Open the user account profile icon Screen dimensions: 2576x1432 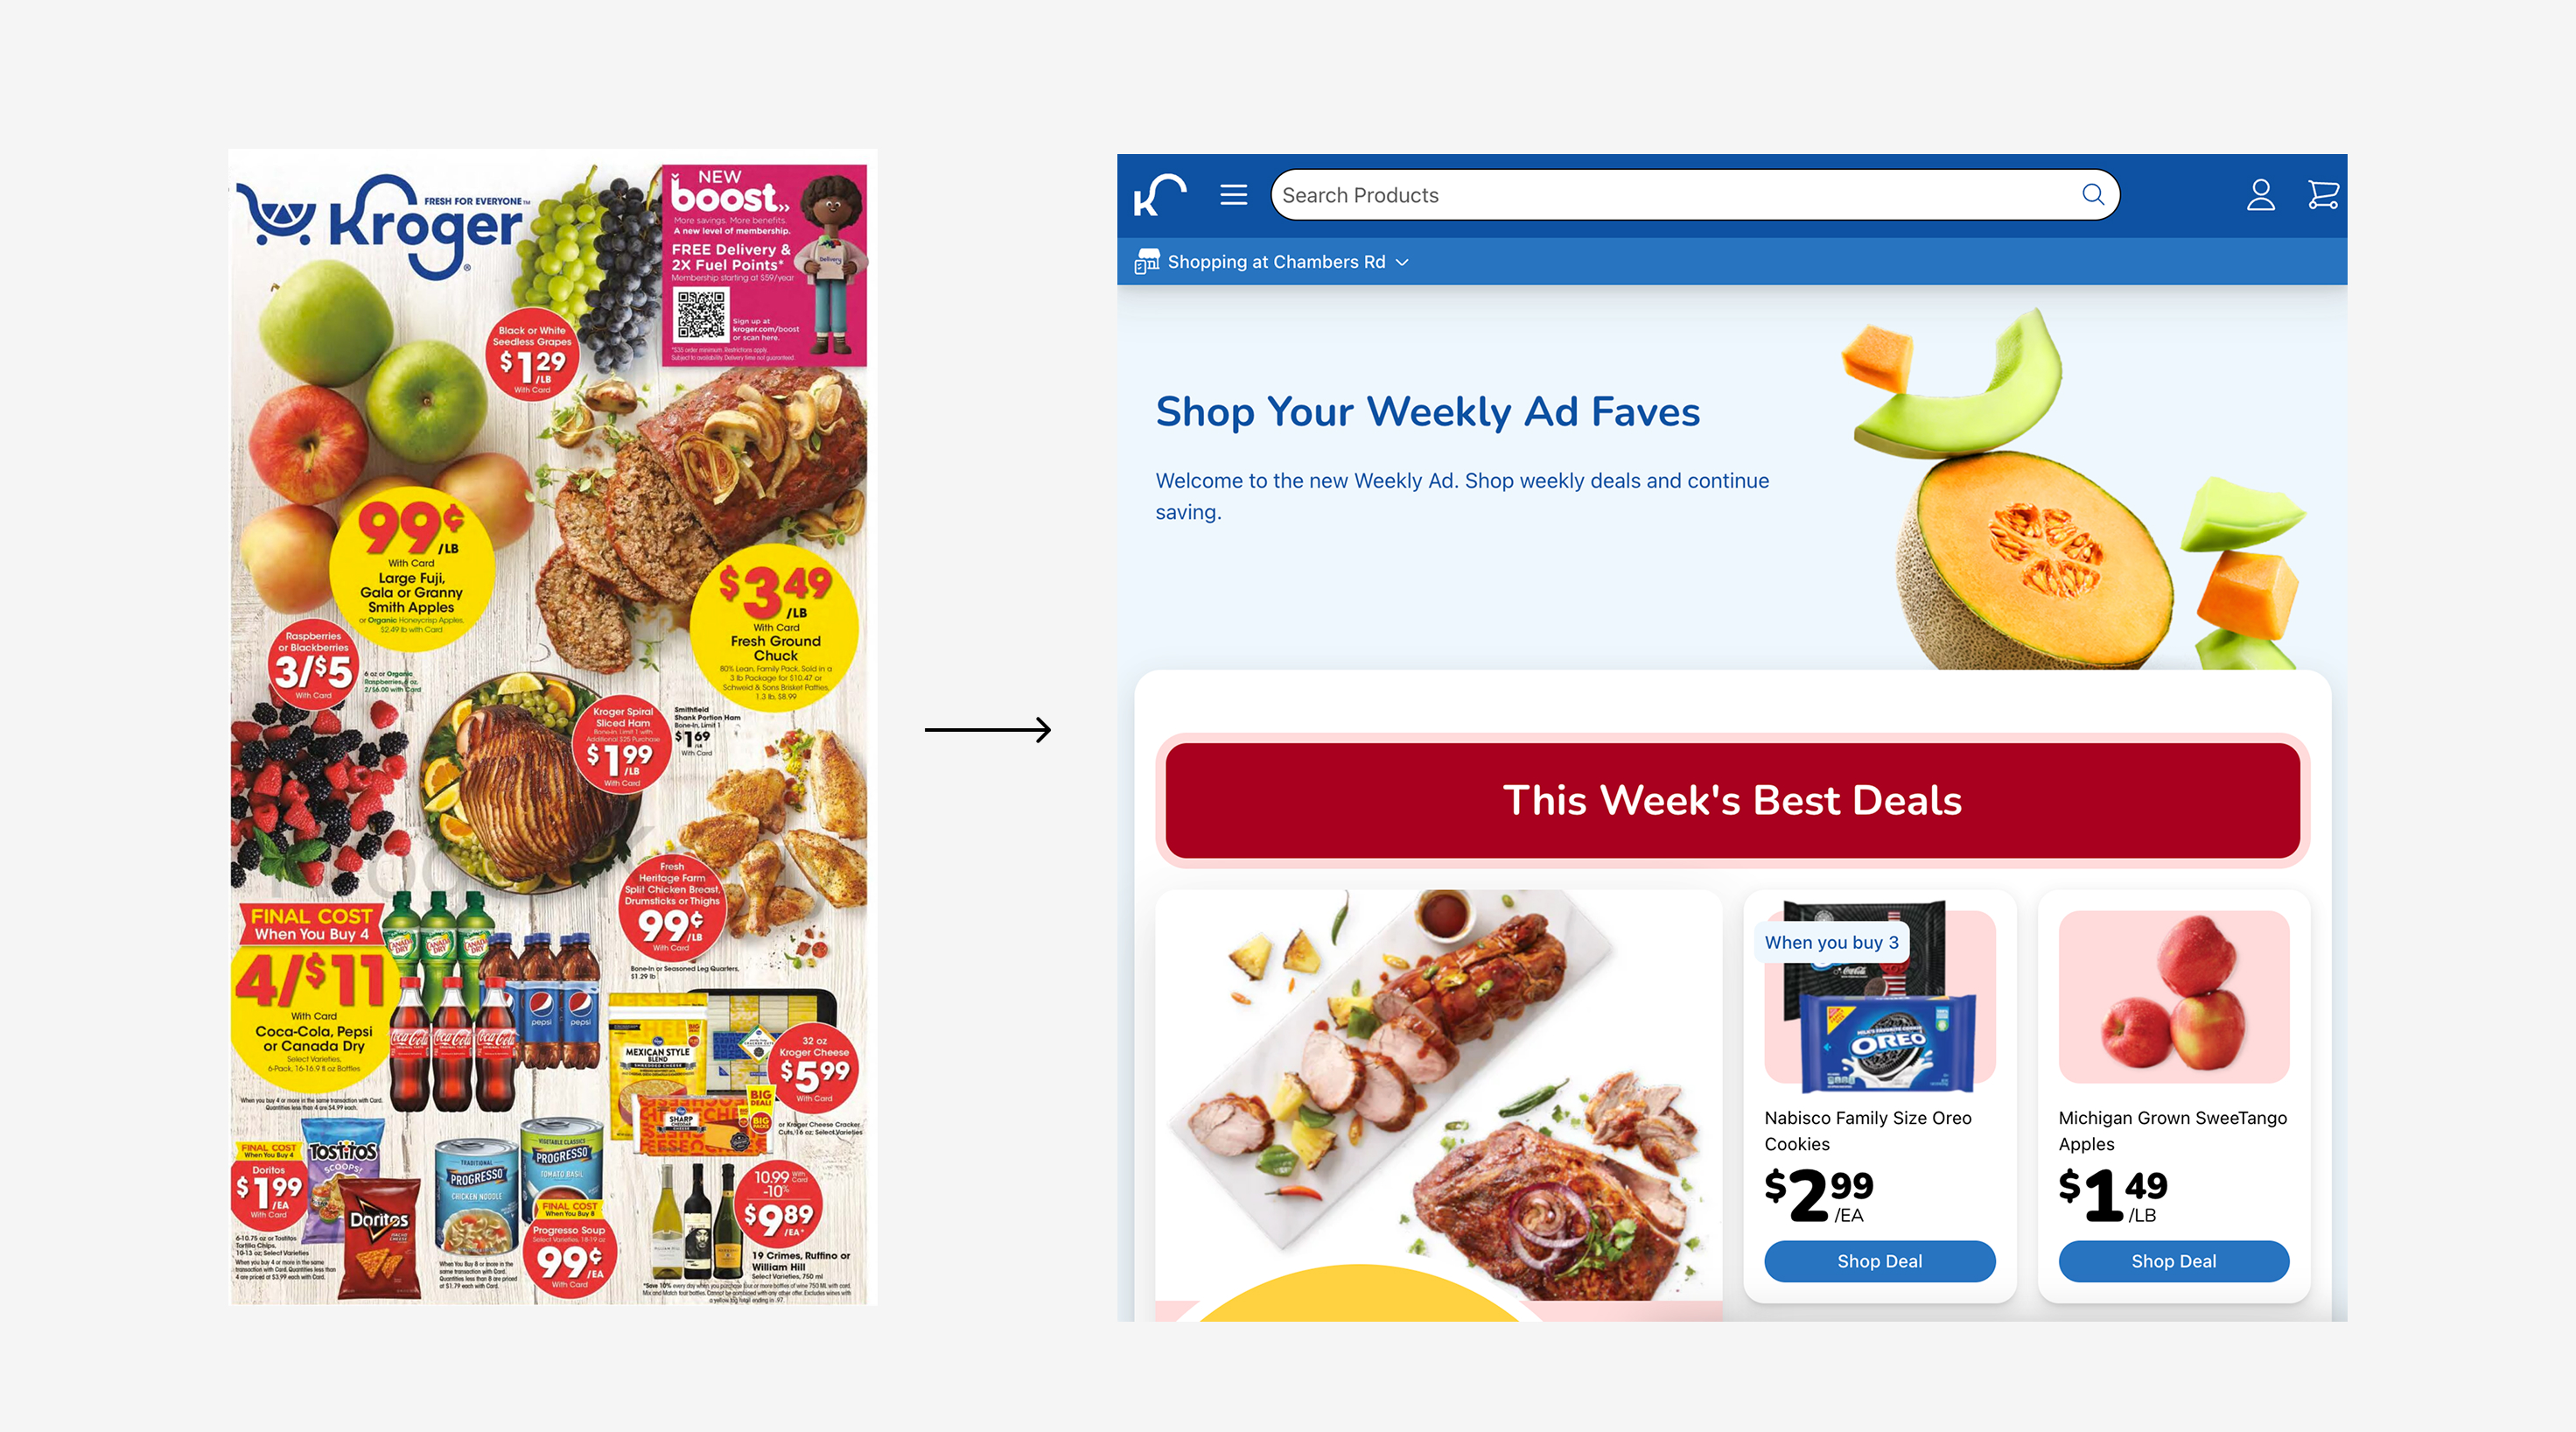pyautogui.click(x=2261, y=195)
